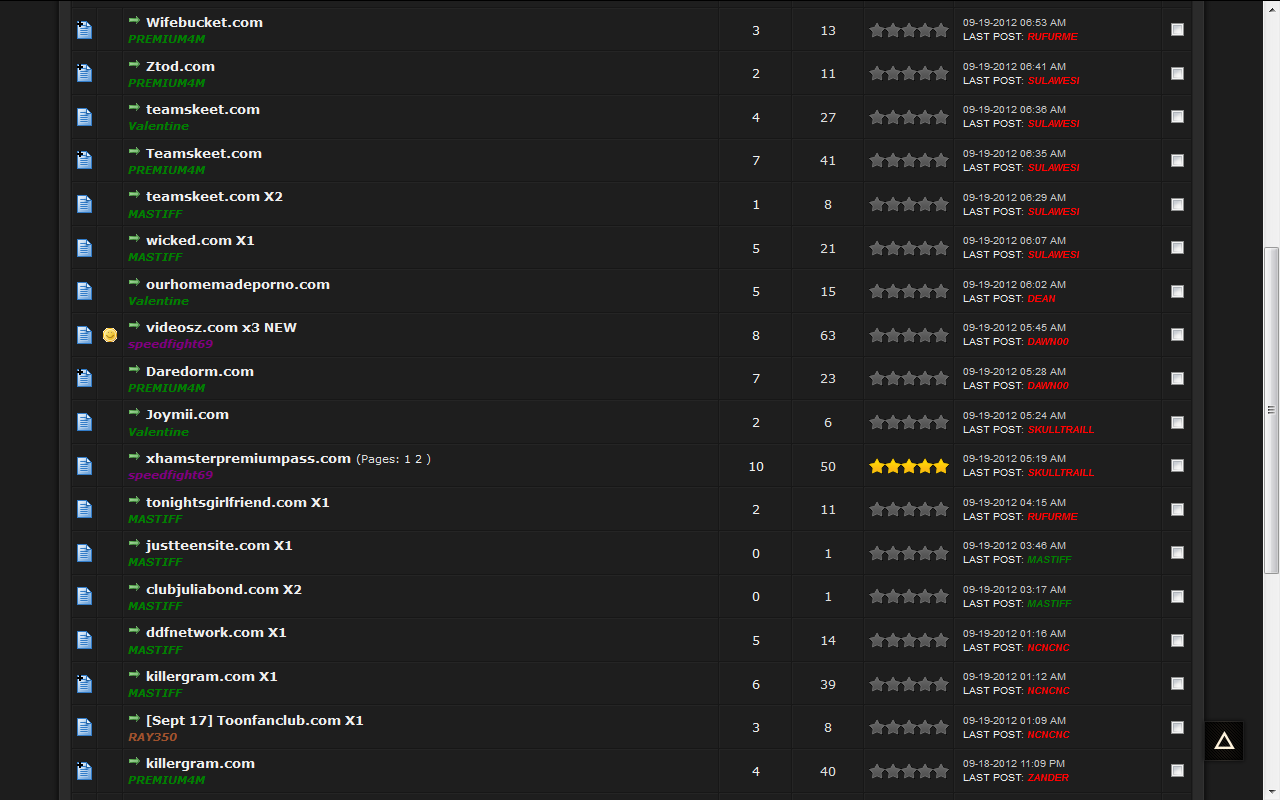The width and height of the screenshot is (1280, 800).
Task: Click green arrow beside videosz.com x3 NEW
Action: (134, 326)
